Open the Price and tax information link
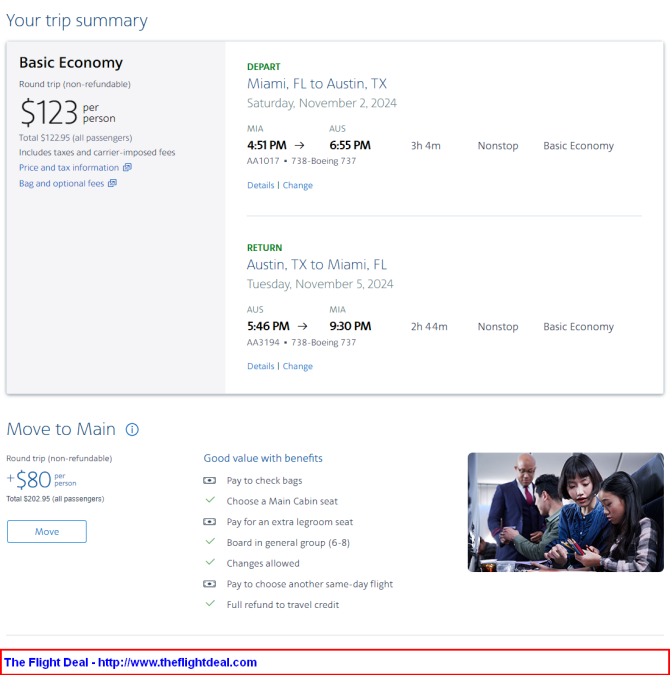Image resolution: width=670 pixels, height=675 pixels. point(69,167)
